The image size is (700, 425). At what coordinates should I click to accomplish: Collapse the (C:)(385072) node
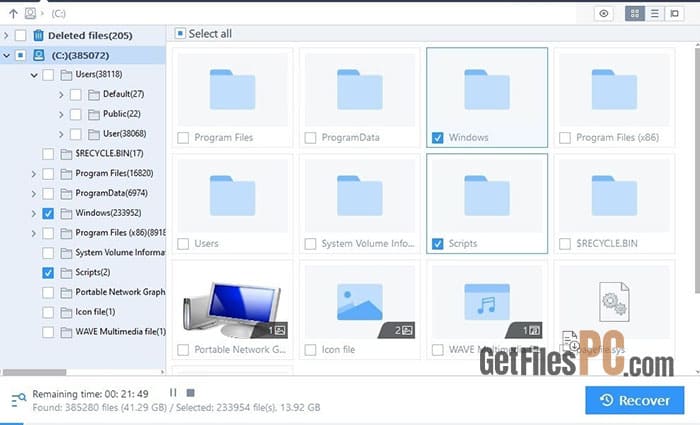[x=6, y=55]
